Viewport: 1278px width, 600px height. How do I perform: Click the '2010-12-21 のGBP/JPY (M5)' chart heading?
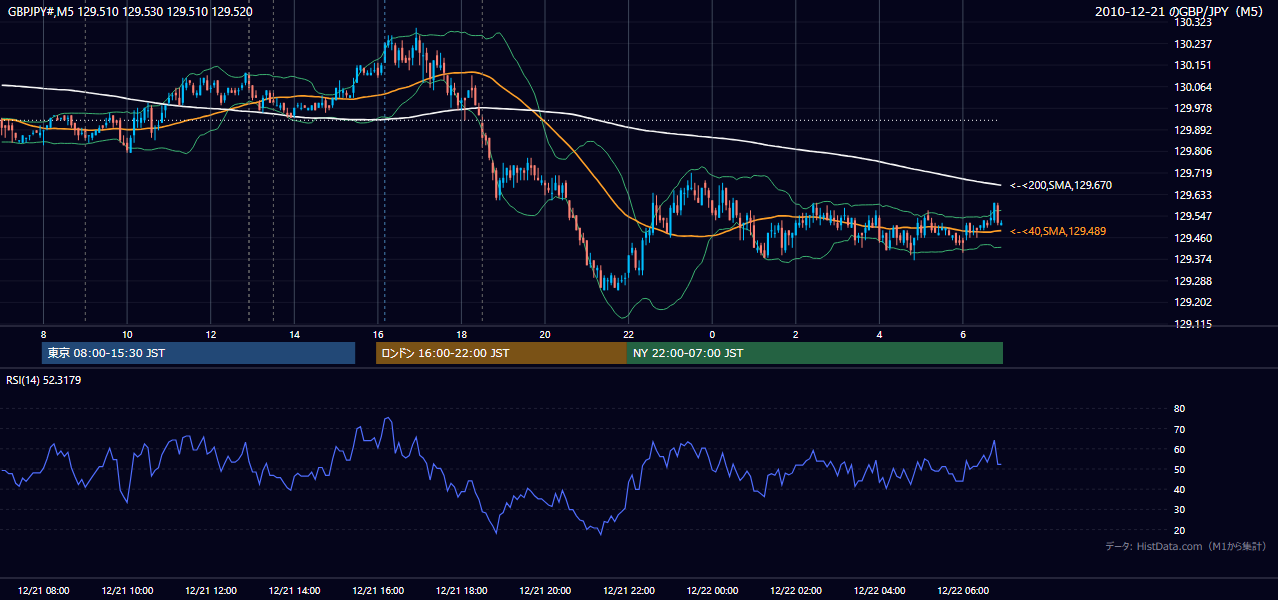click(1180, 12)
